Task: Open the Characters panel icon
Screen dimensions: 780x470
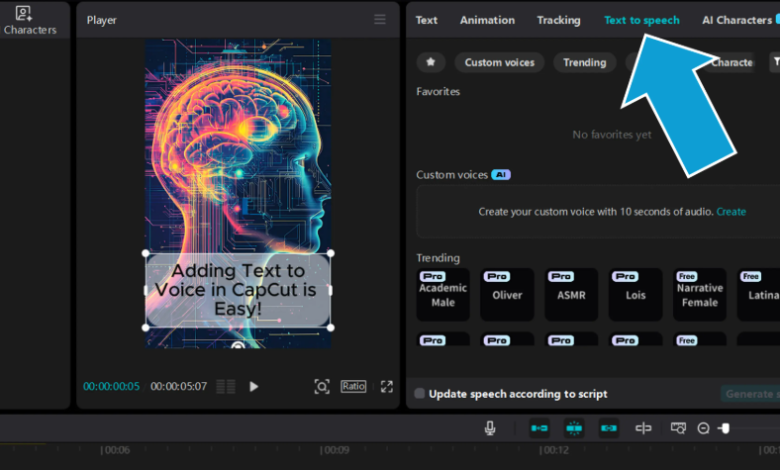Action: [x=23, y=20]
